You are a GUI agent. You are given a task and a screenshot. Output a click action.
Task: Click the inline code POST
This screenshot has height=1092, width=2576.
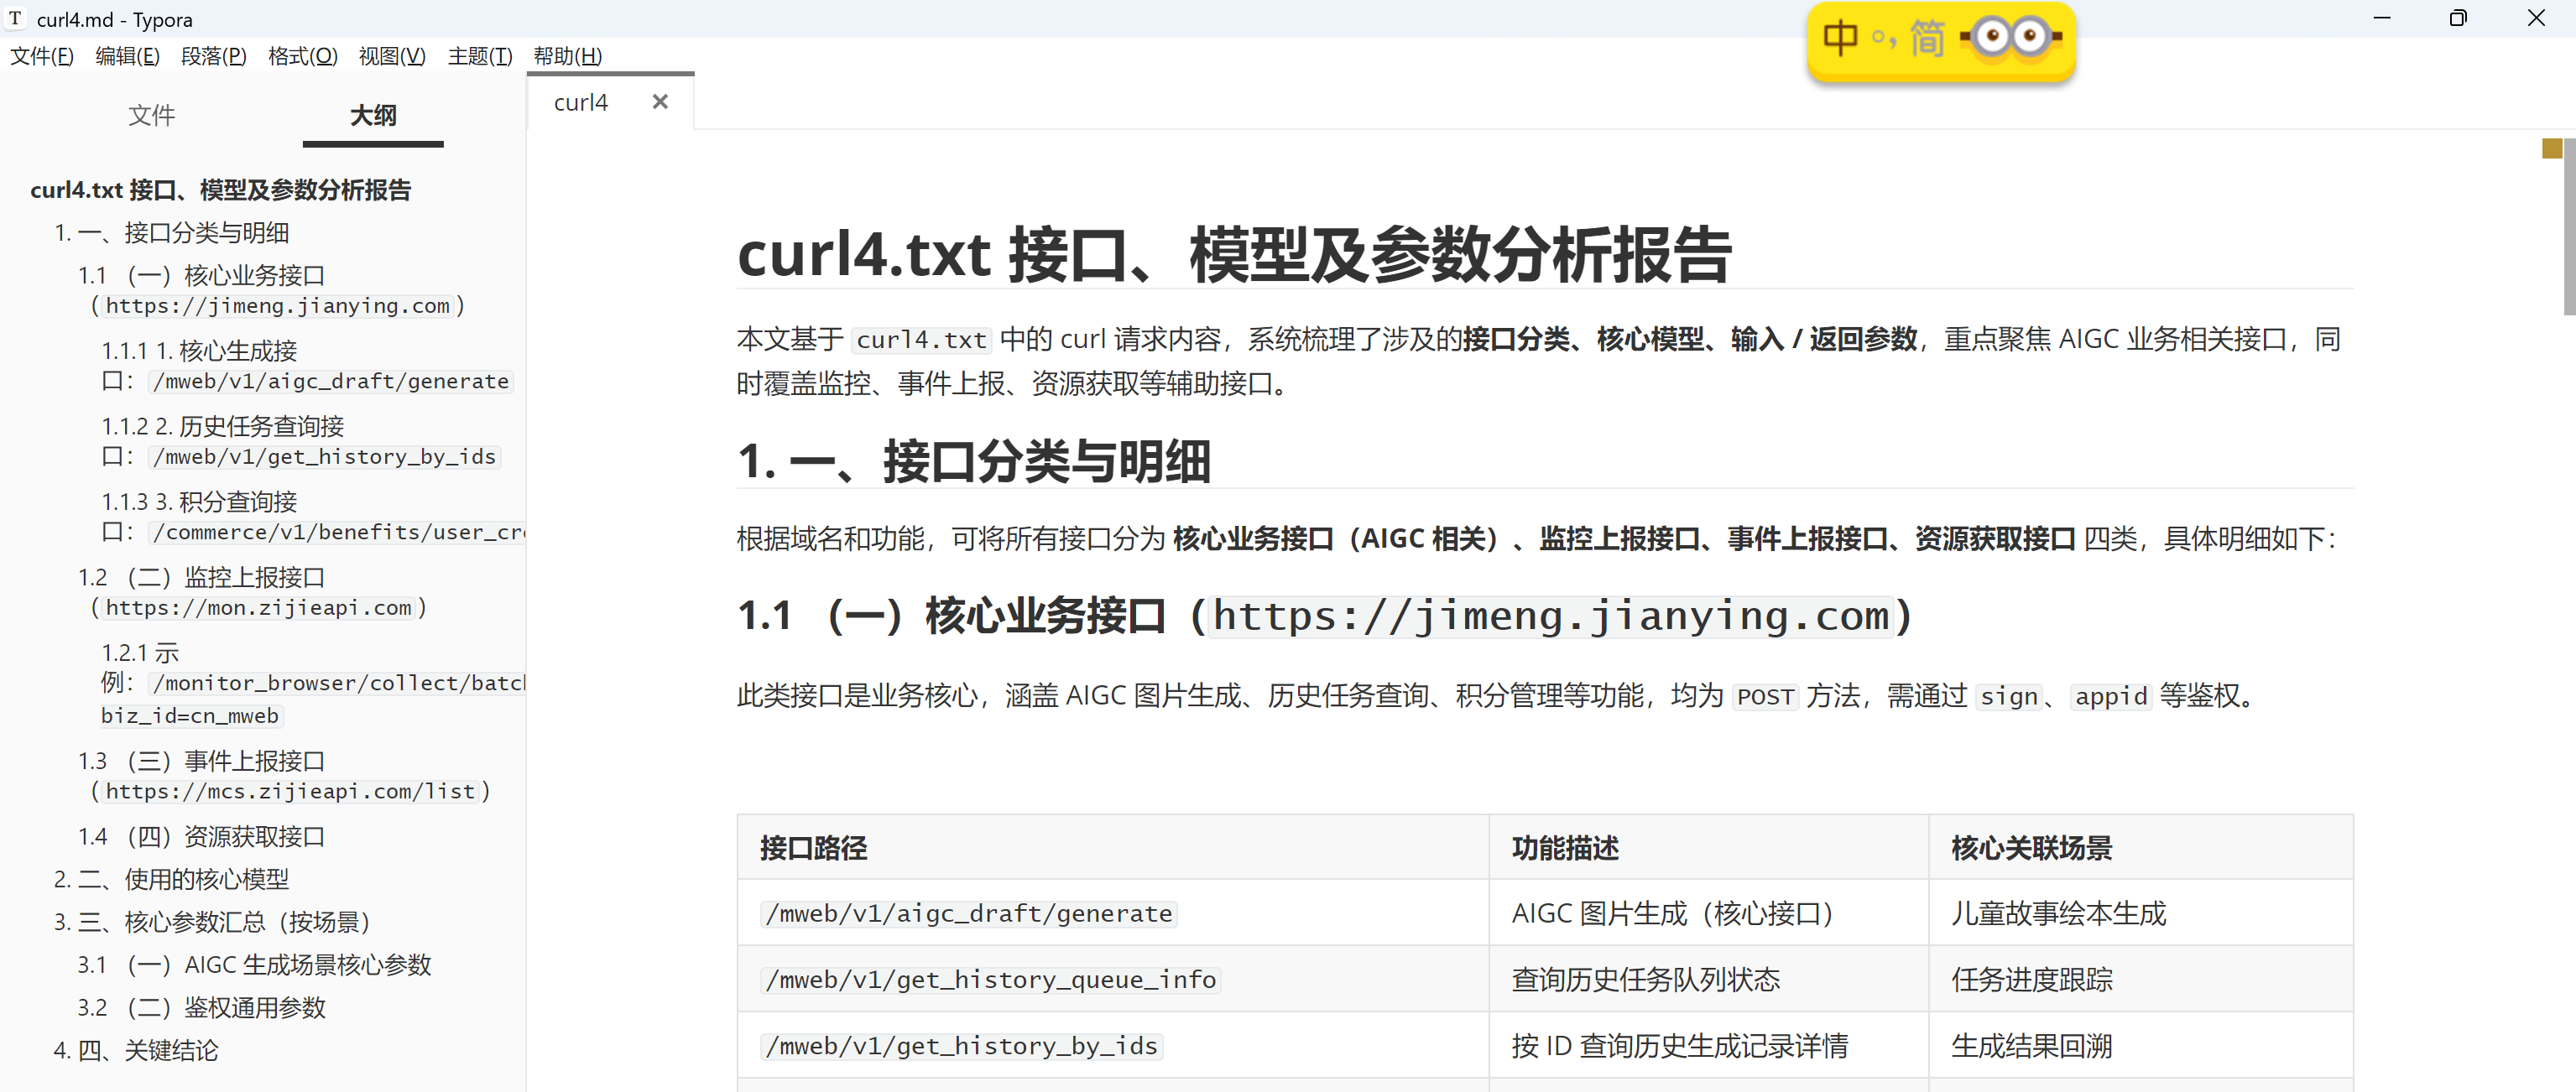tap(1765, 697)
